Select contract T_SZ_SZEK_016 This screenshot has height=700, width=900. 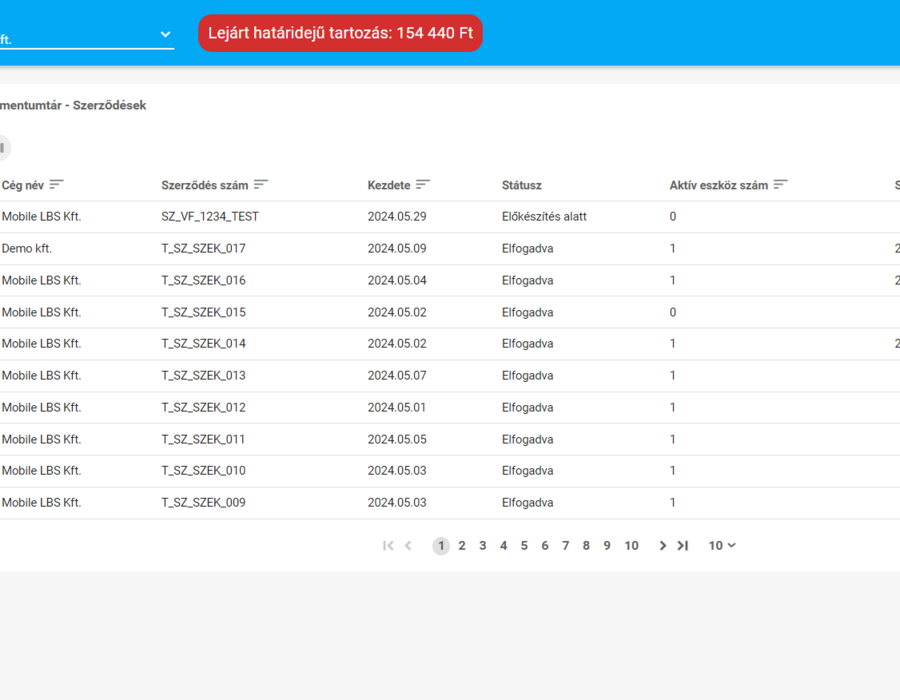coord(203,281)
